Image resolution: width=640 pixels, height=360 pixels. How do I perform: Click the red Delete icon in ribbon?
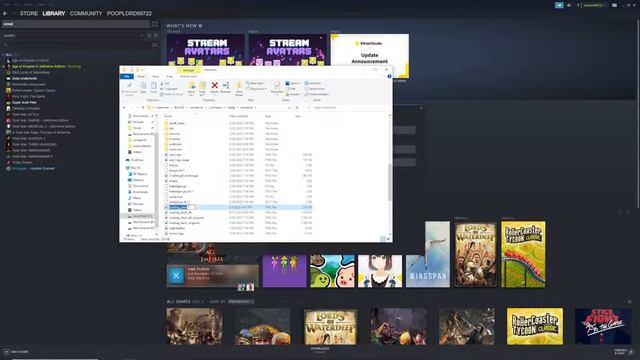tap(214, 87)
